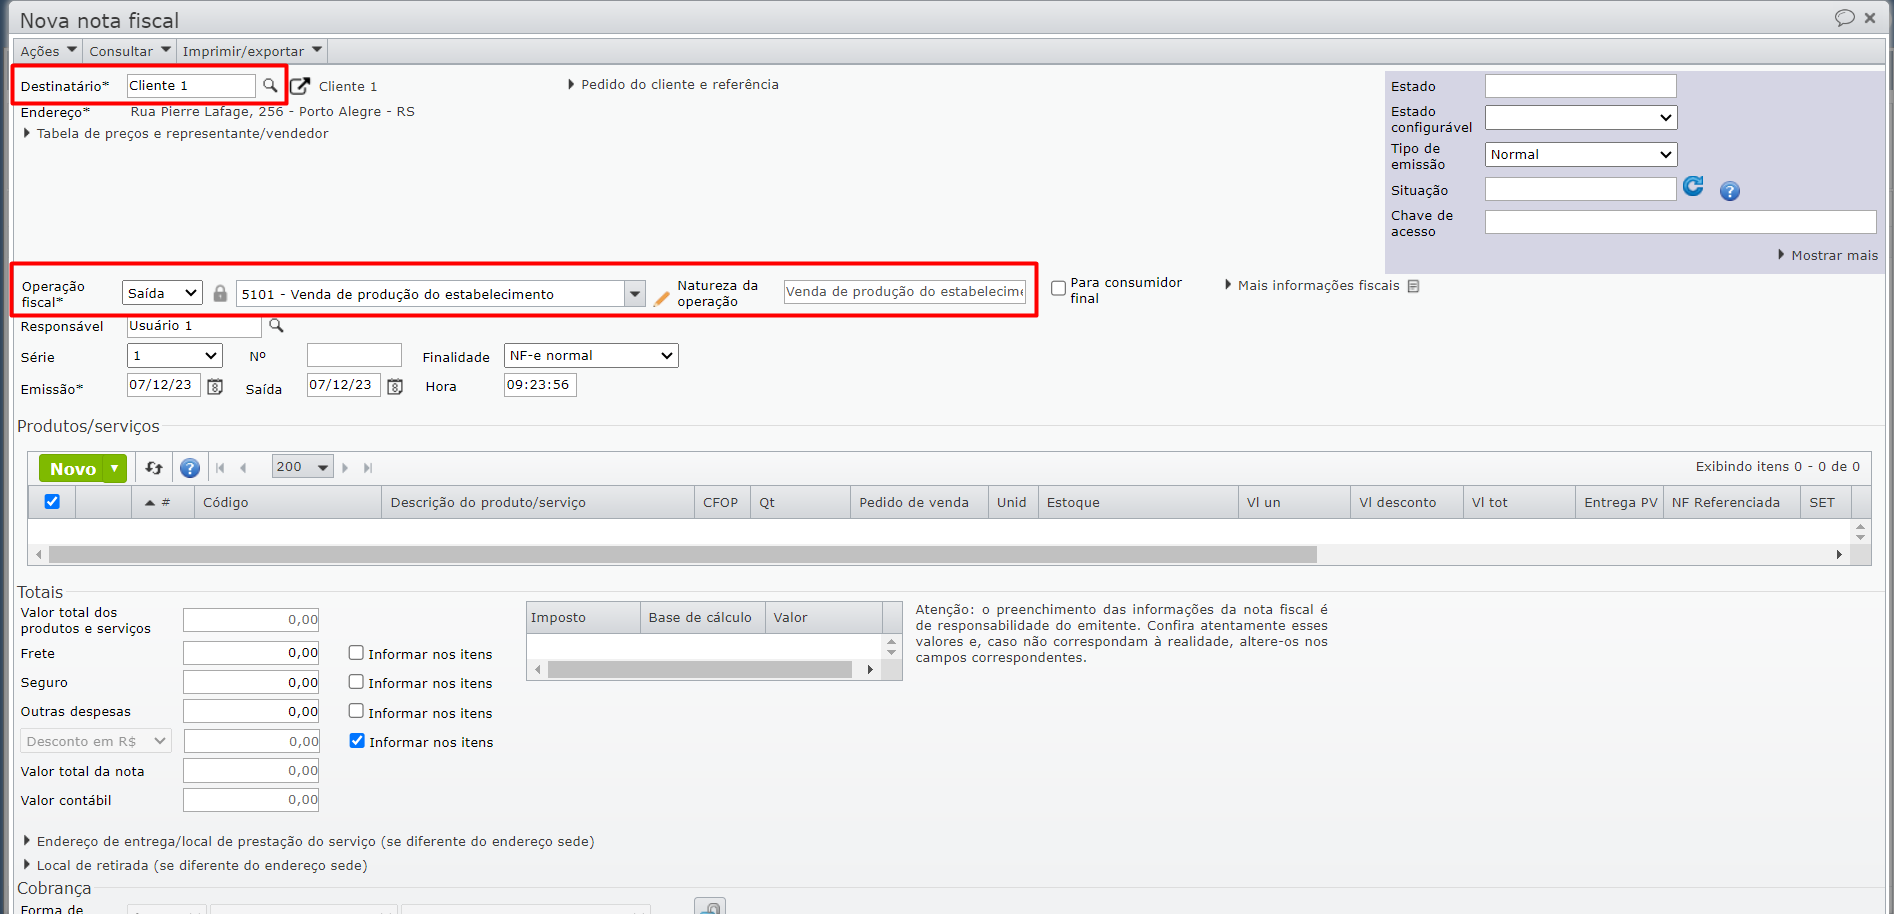
Task: Open the Série dropdown
Action: pyautogui.click(x=175, y=356)
